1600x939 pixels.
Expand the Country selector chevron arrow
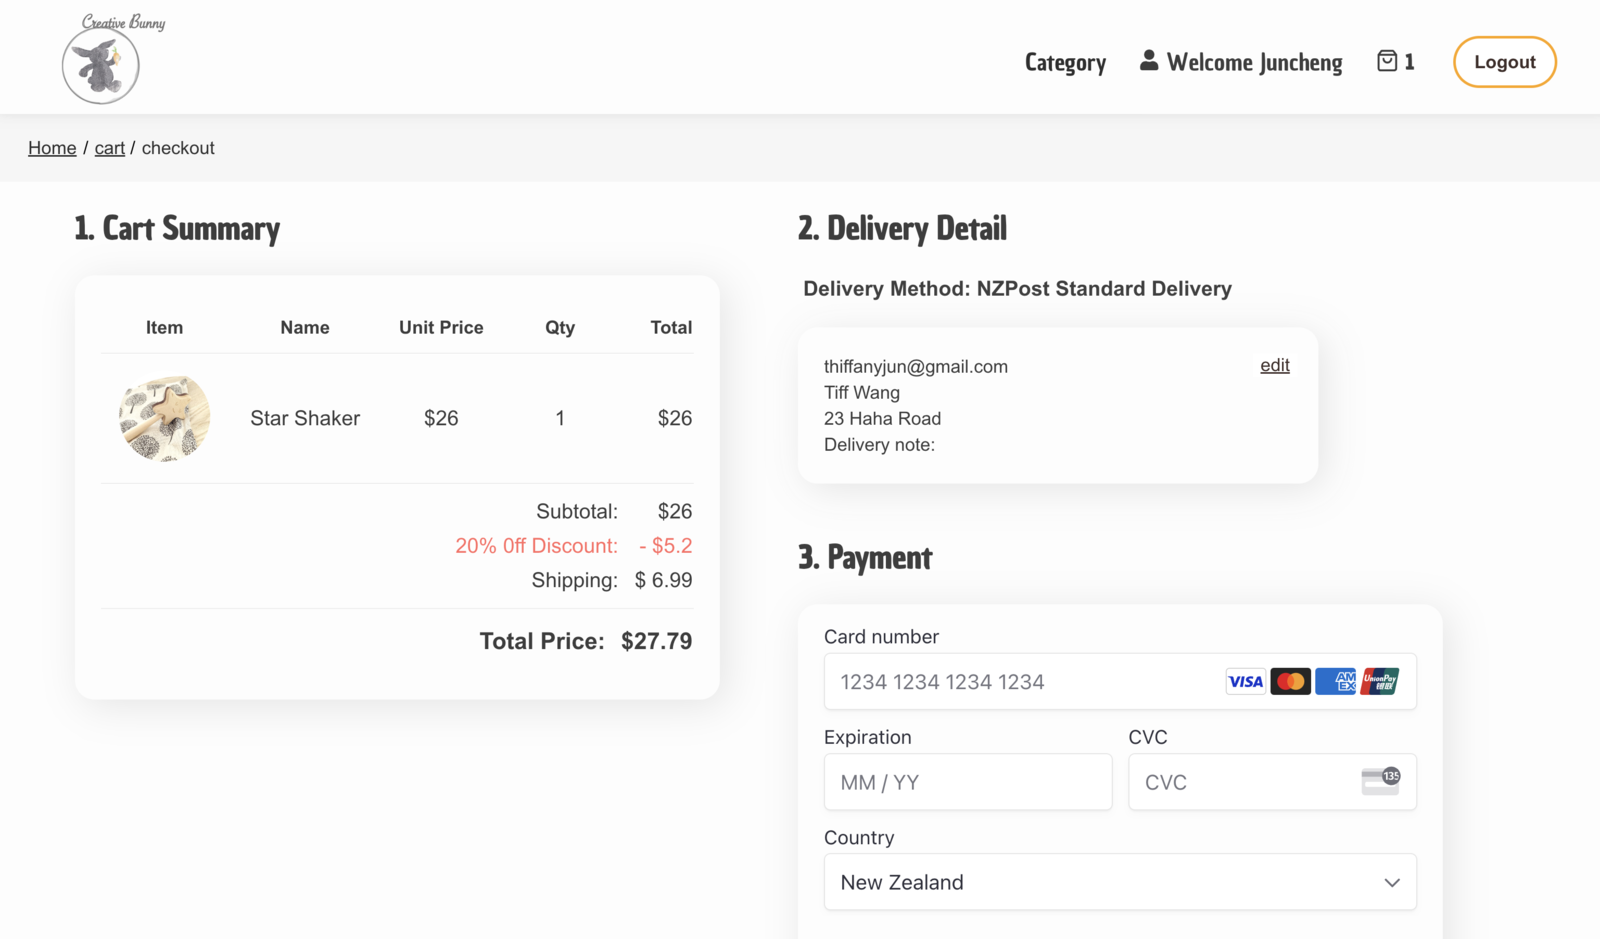point(1391,882)
